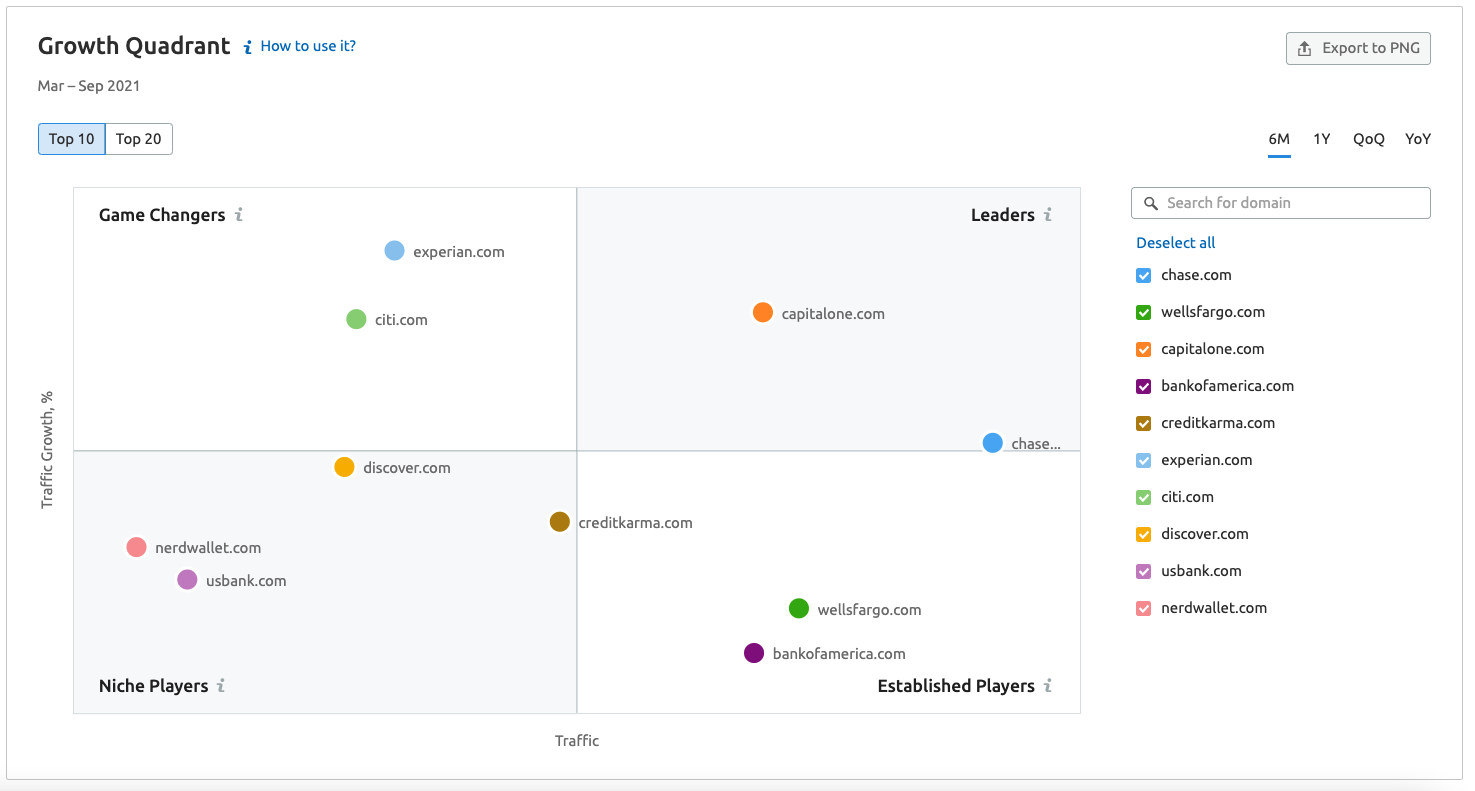Uncheck the citi.com checkbox
The image size is (1475, 791).
pos(1144,497)
